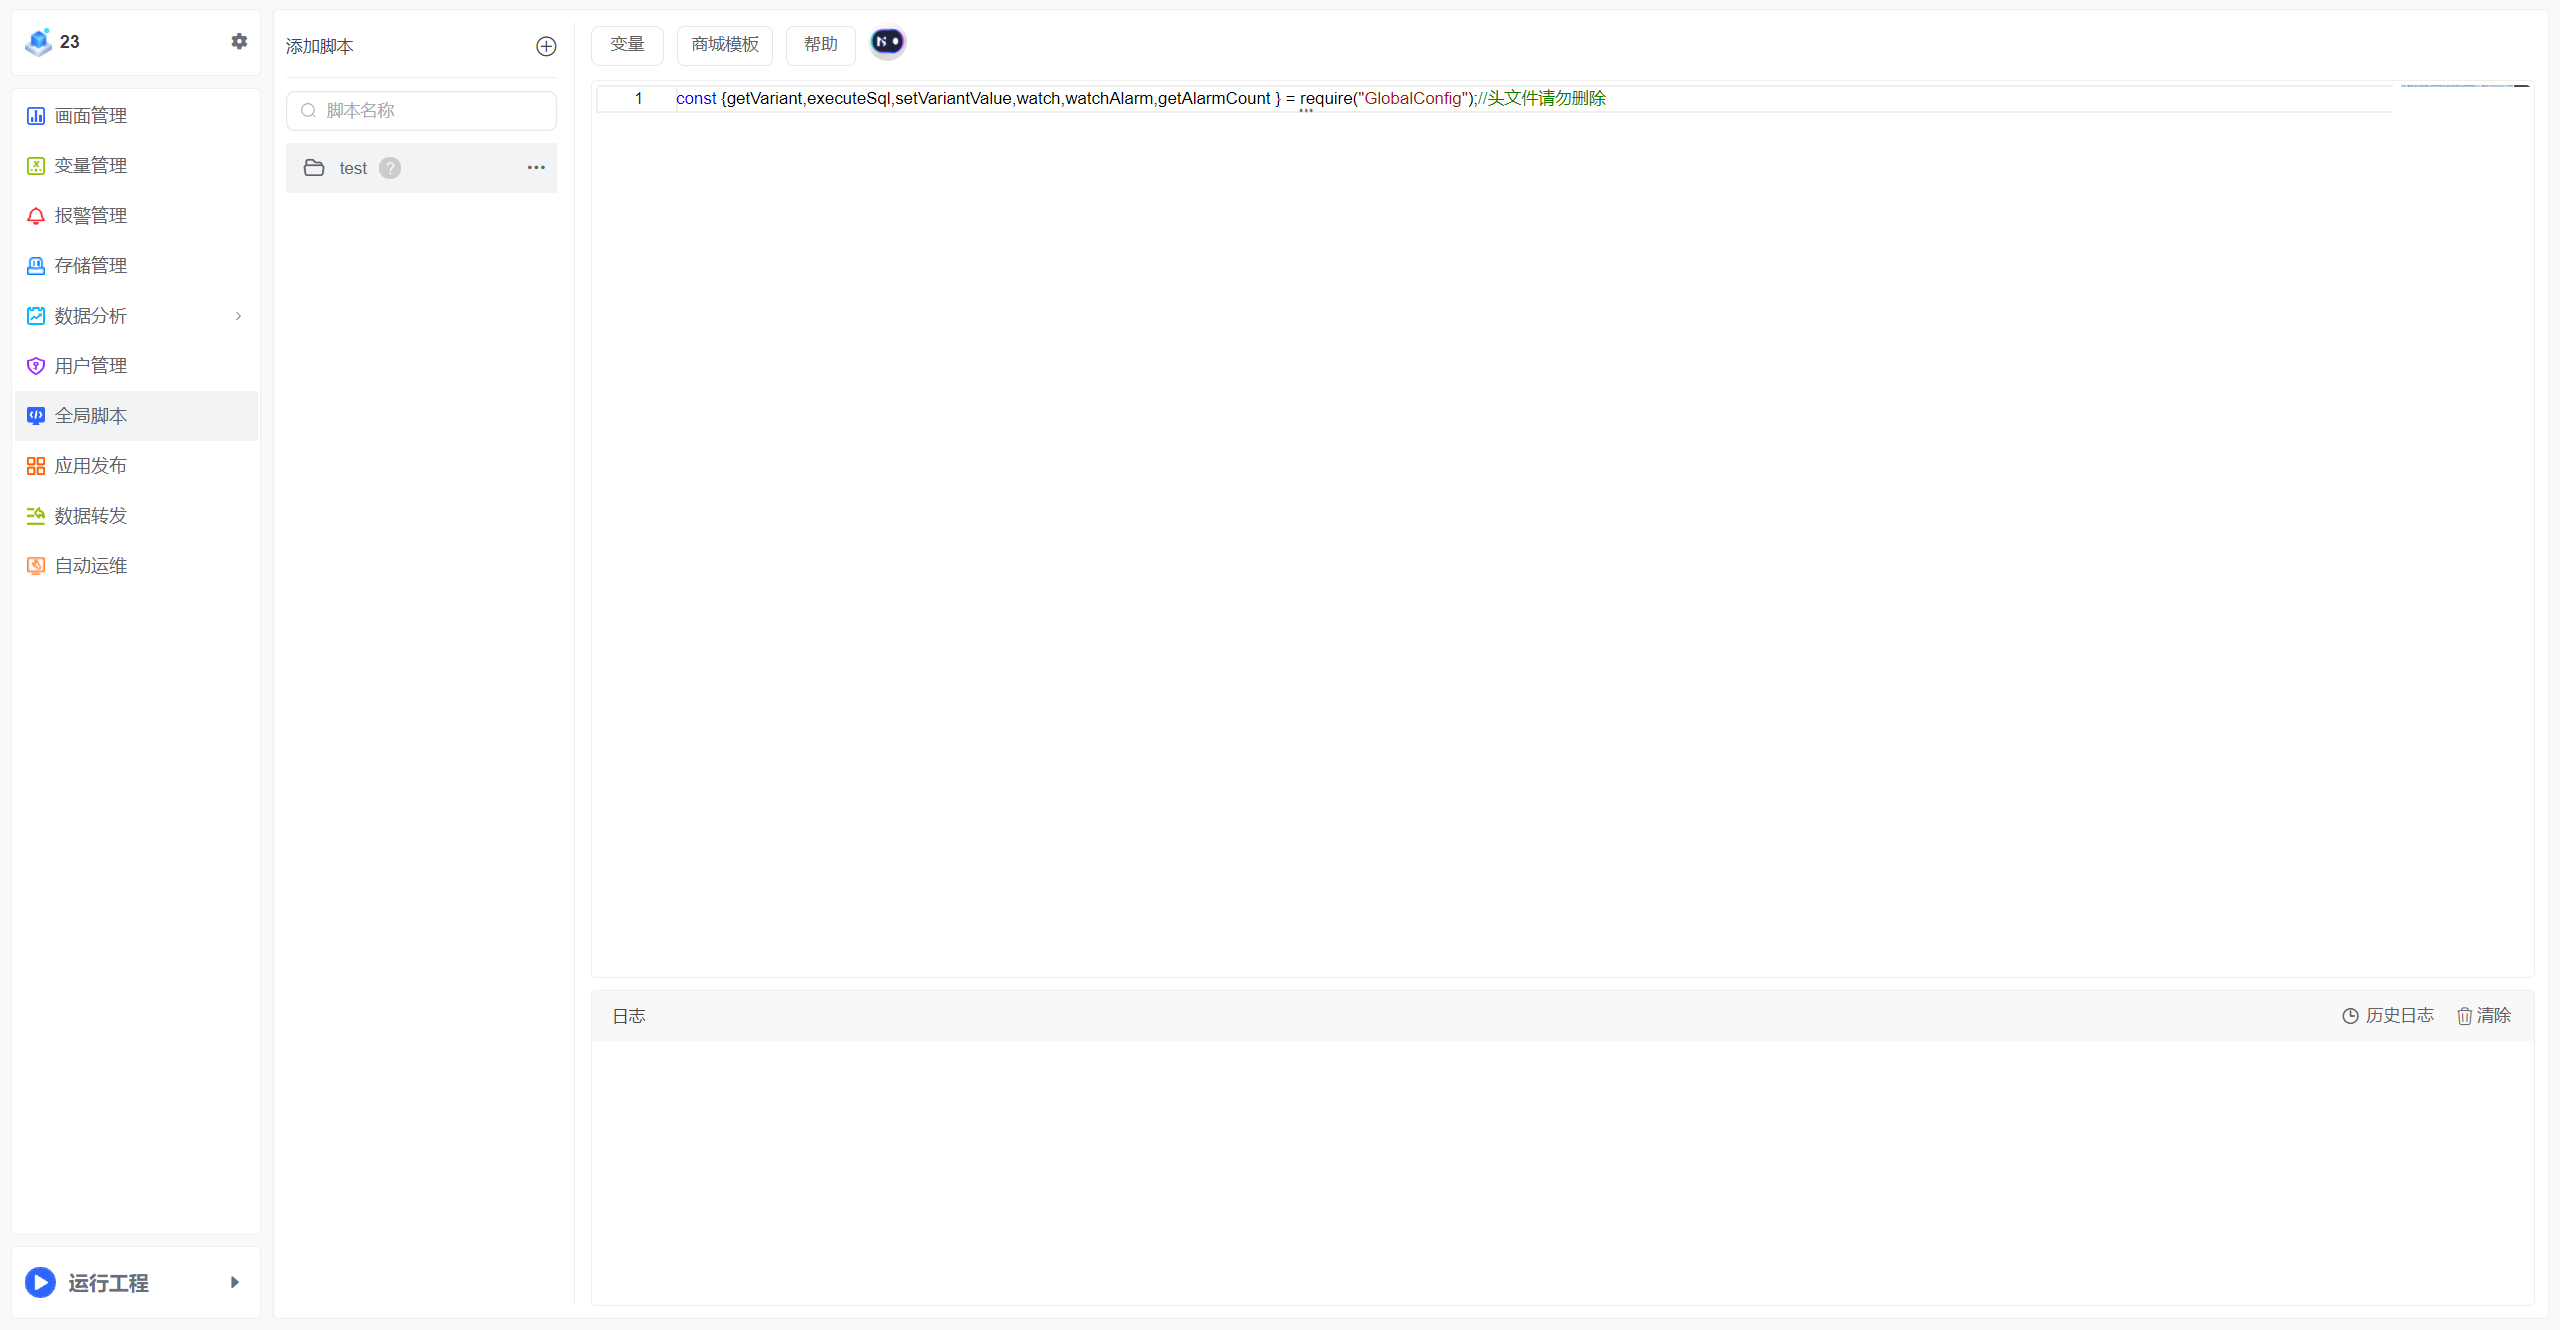The image size is (2560, 1330).
Task: Open 画面管理 from sidebar
Action: [91, 116]
